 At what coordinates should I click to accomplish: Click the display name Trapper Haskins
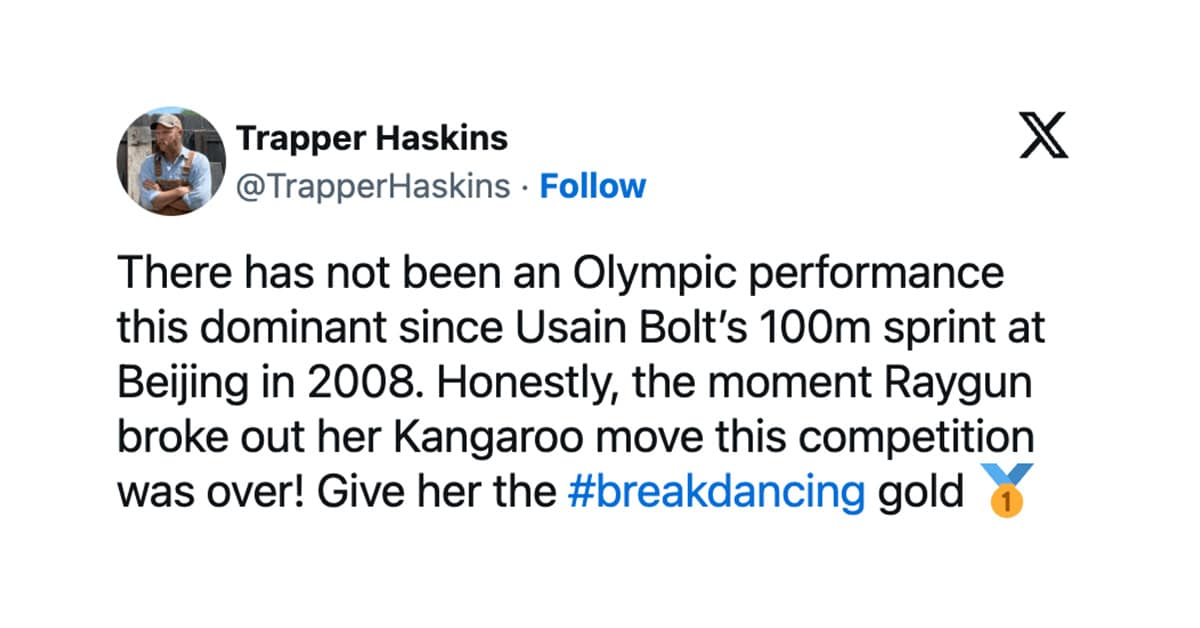(x=371, y=140)
